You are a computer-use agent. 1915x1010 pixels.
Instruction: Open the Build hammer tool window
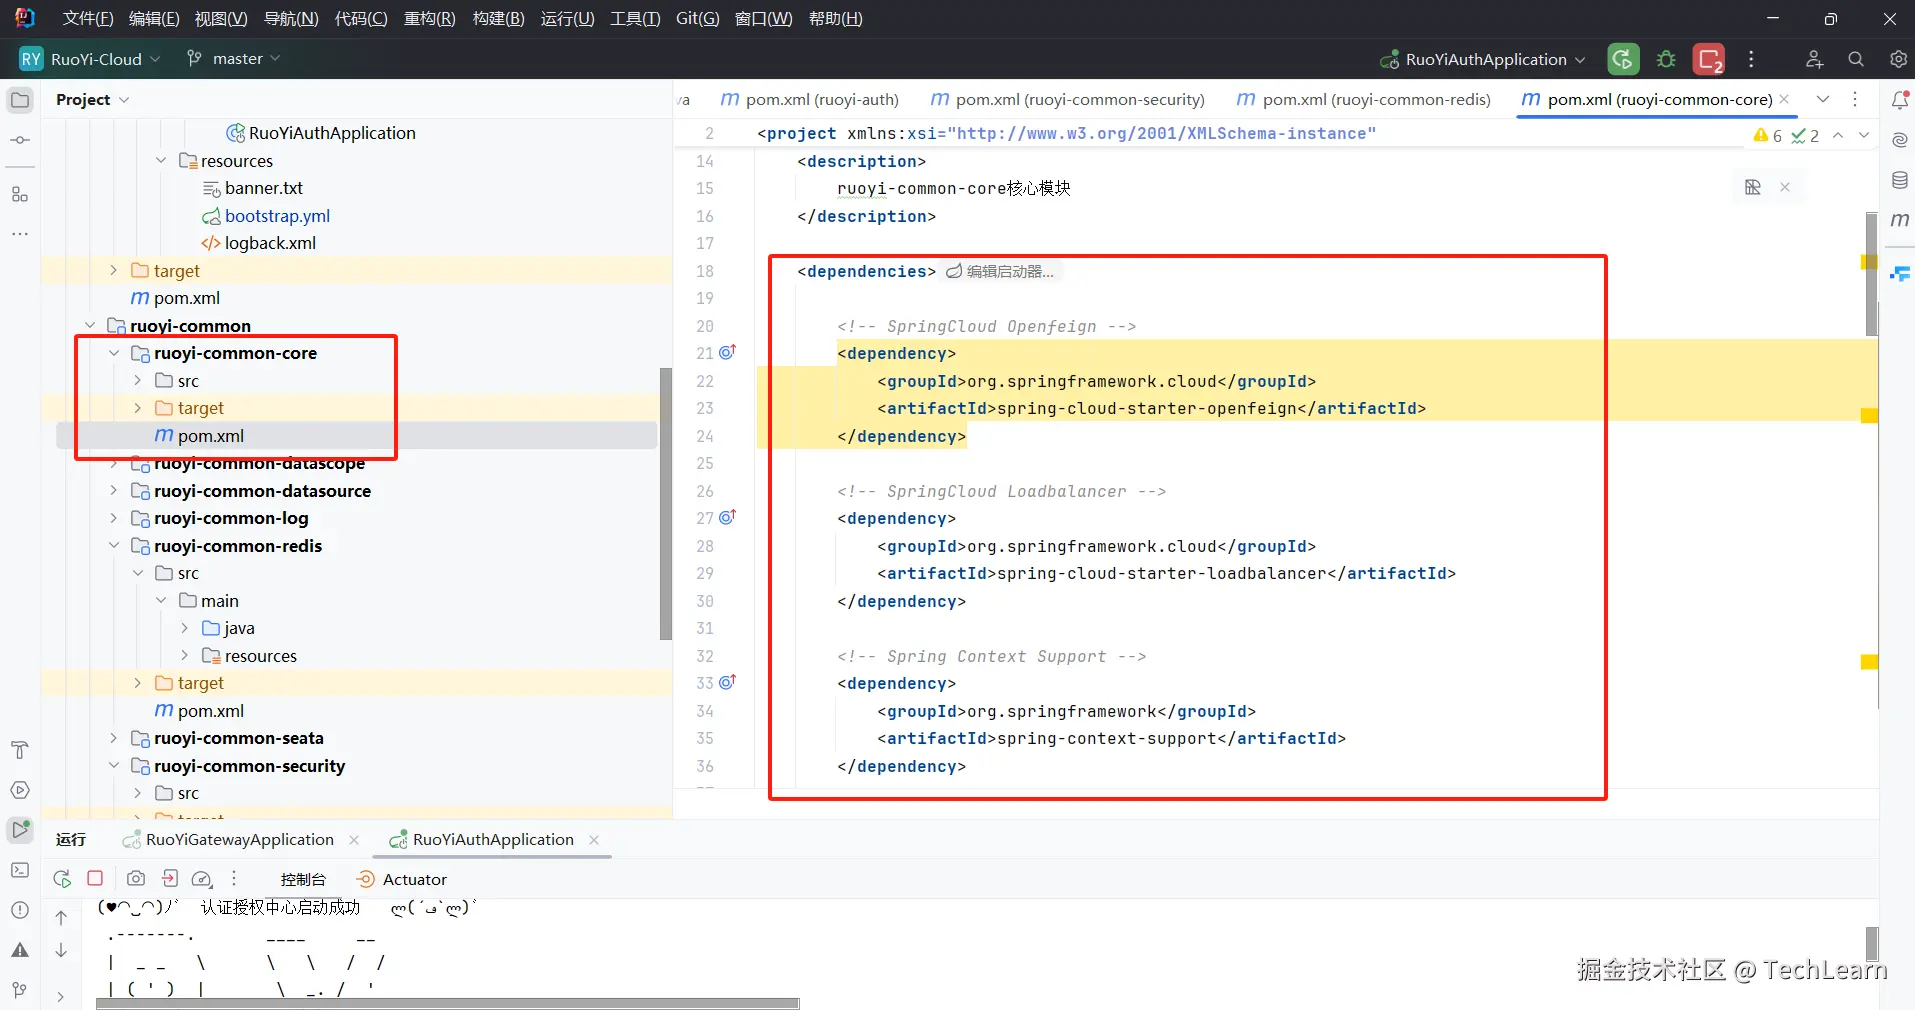point(20,750)
